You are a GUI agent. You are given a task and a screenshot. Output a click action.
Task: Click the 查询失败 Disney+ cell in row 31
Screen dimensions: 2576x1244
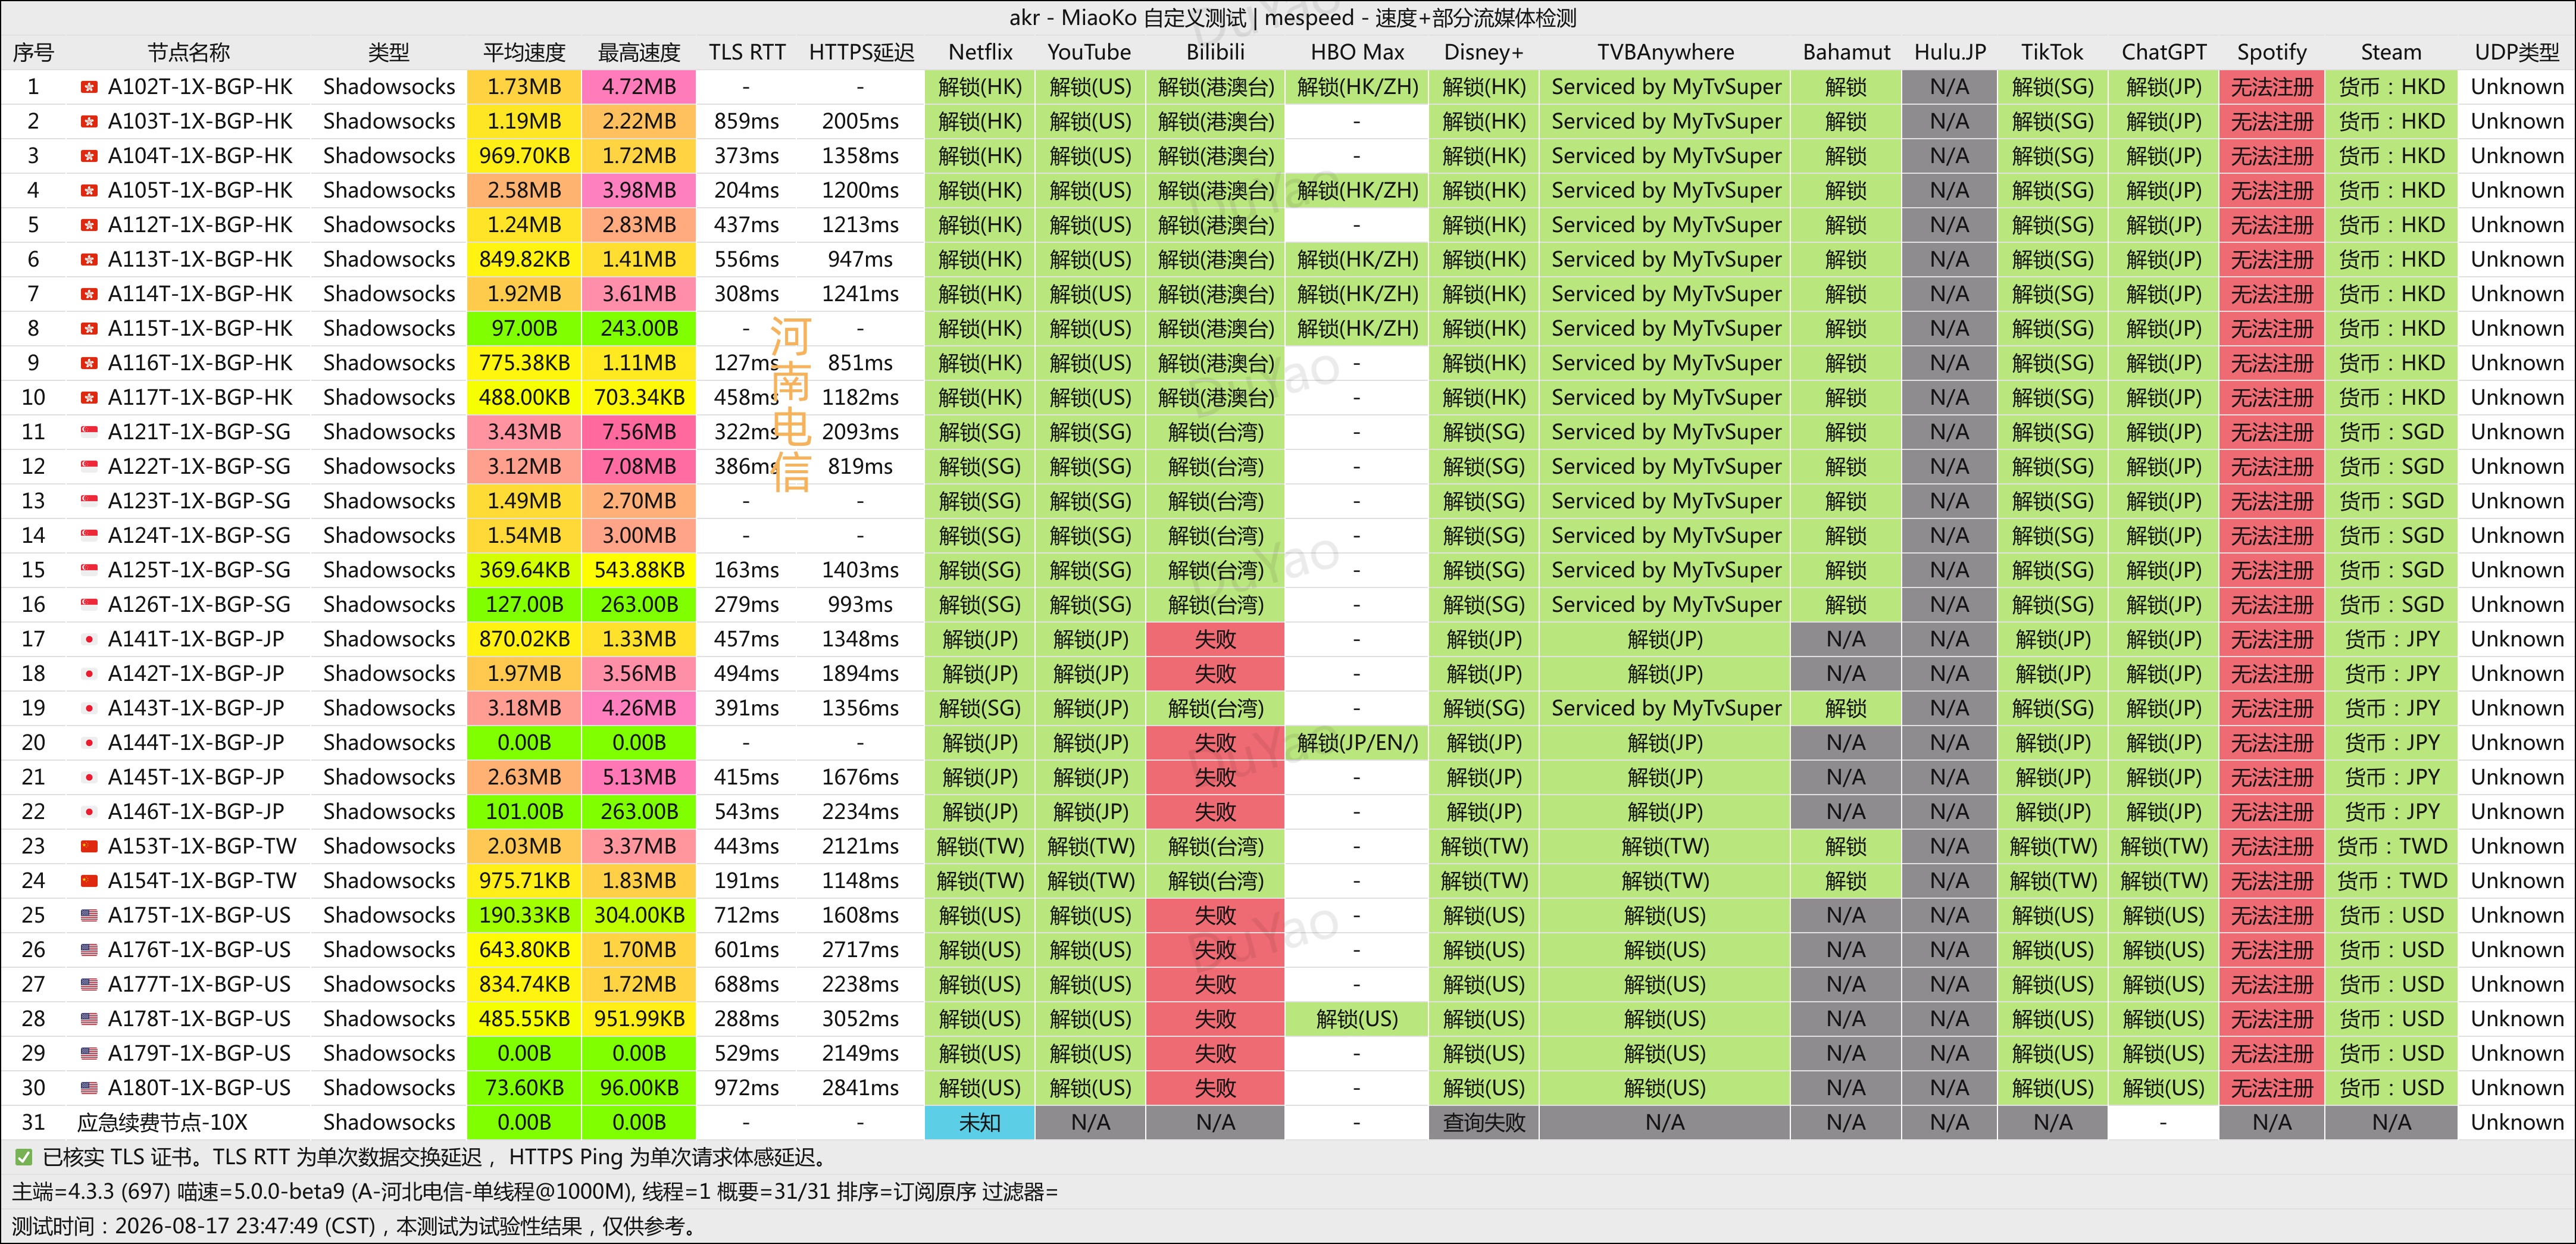tap(1484, 1122)
